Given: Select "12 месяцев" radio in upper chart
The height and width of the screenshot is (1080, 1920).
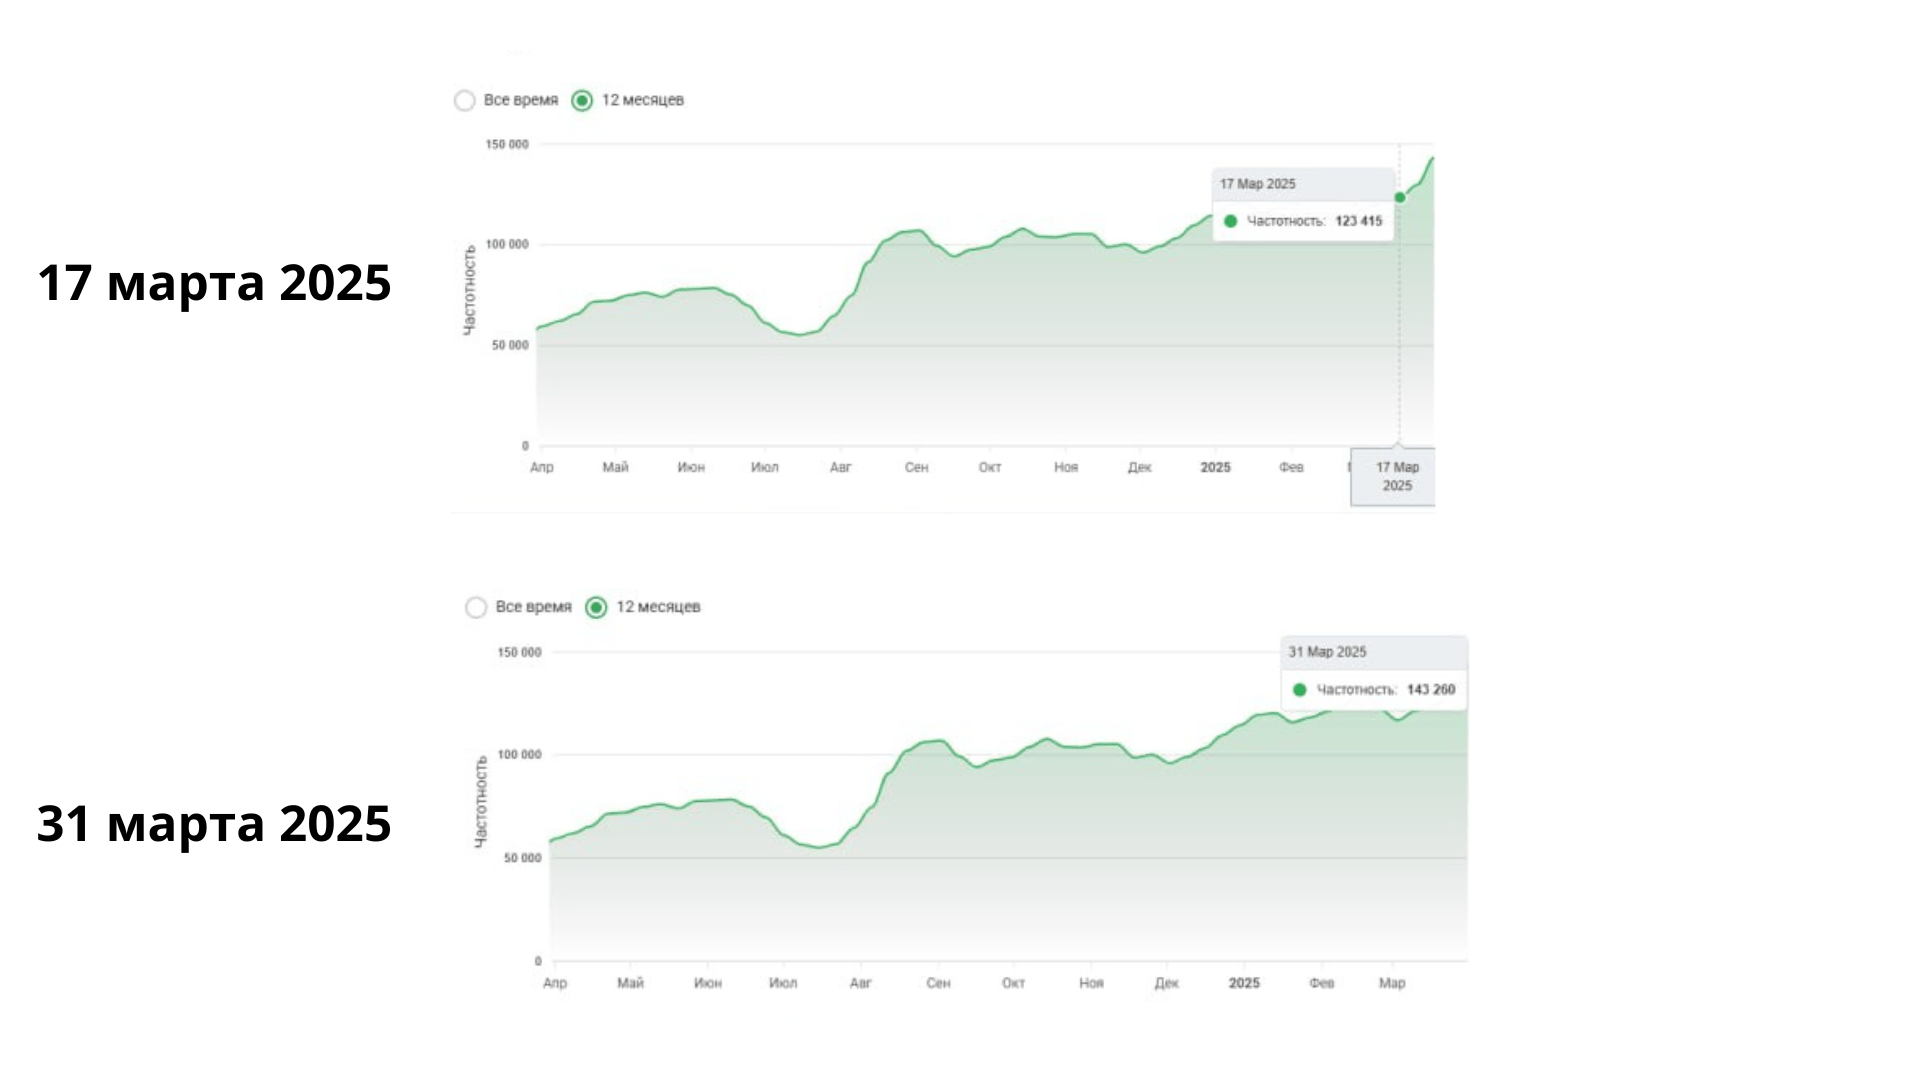Looking at the screenshot, I should coord(582,101).
